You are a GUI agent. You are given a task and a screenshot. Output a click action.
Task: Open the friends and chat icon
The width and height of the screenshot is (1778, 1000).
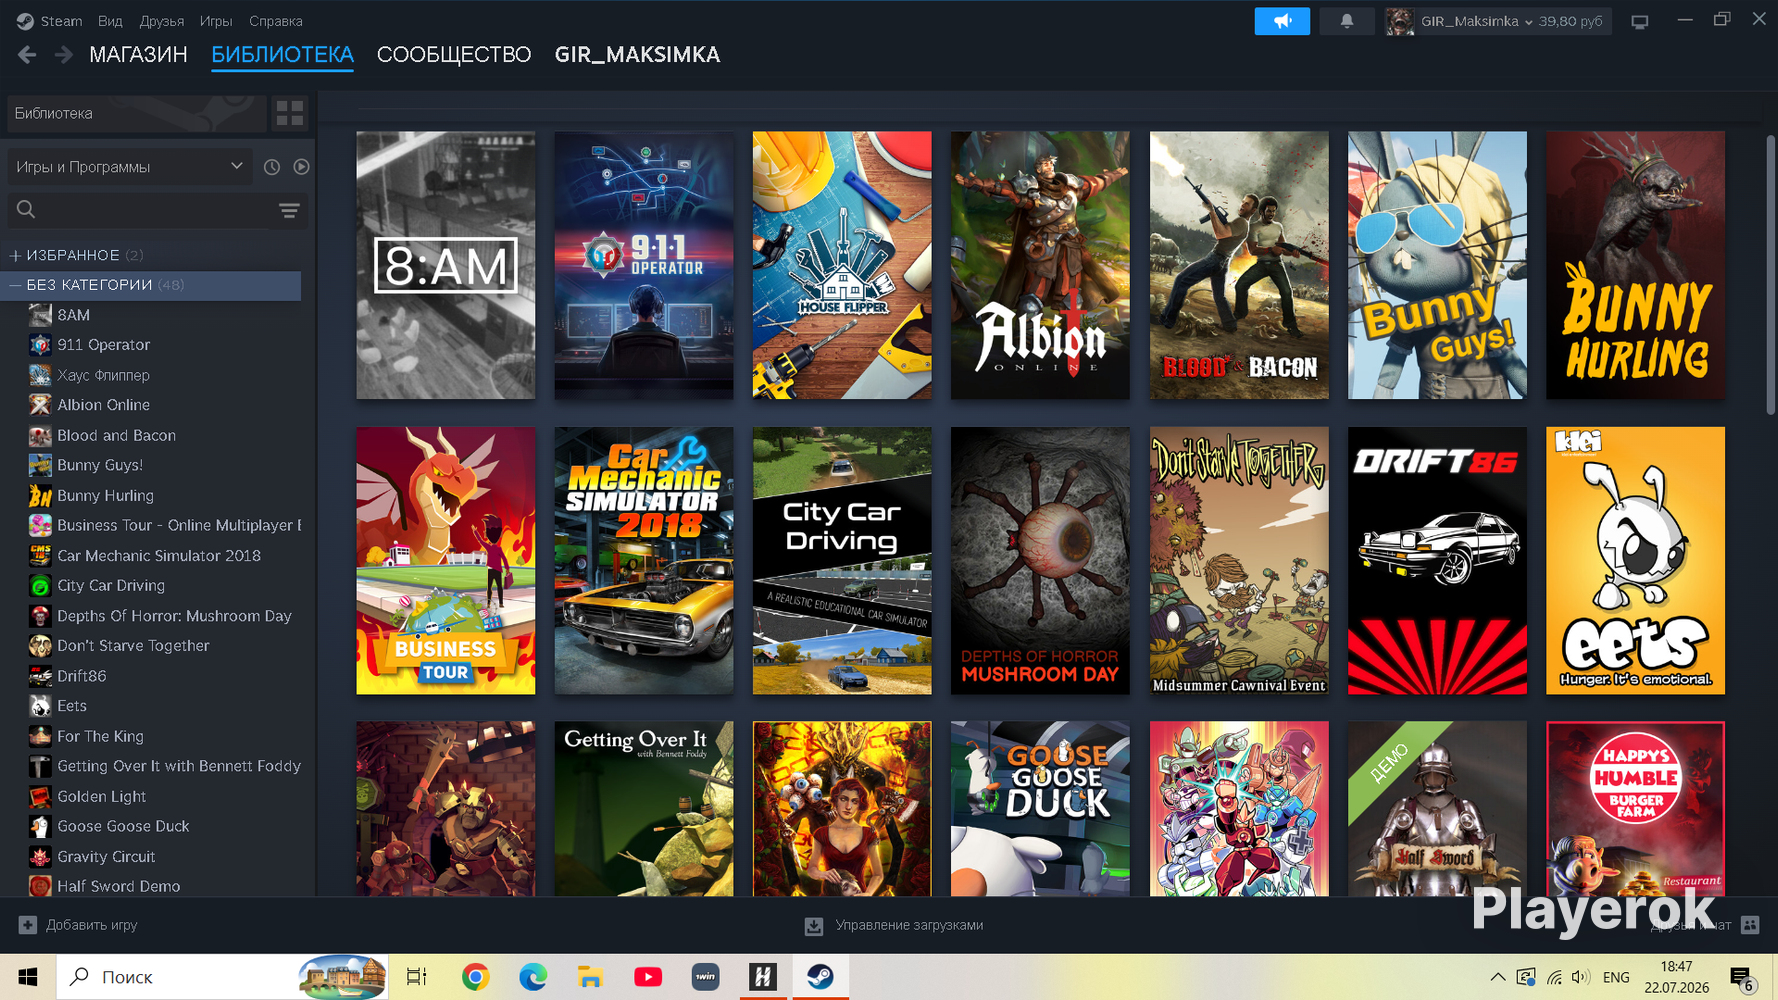(x=1750, y=925)
